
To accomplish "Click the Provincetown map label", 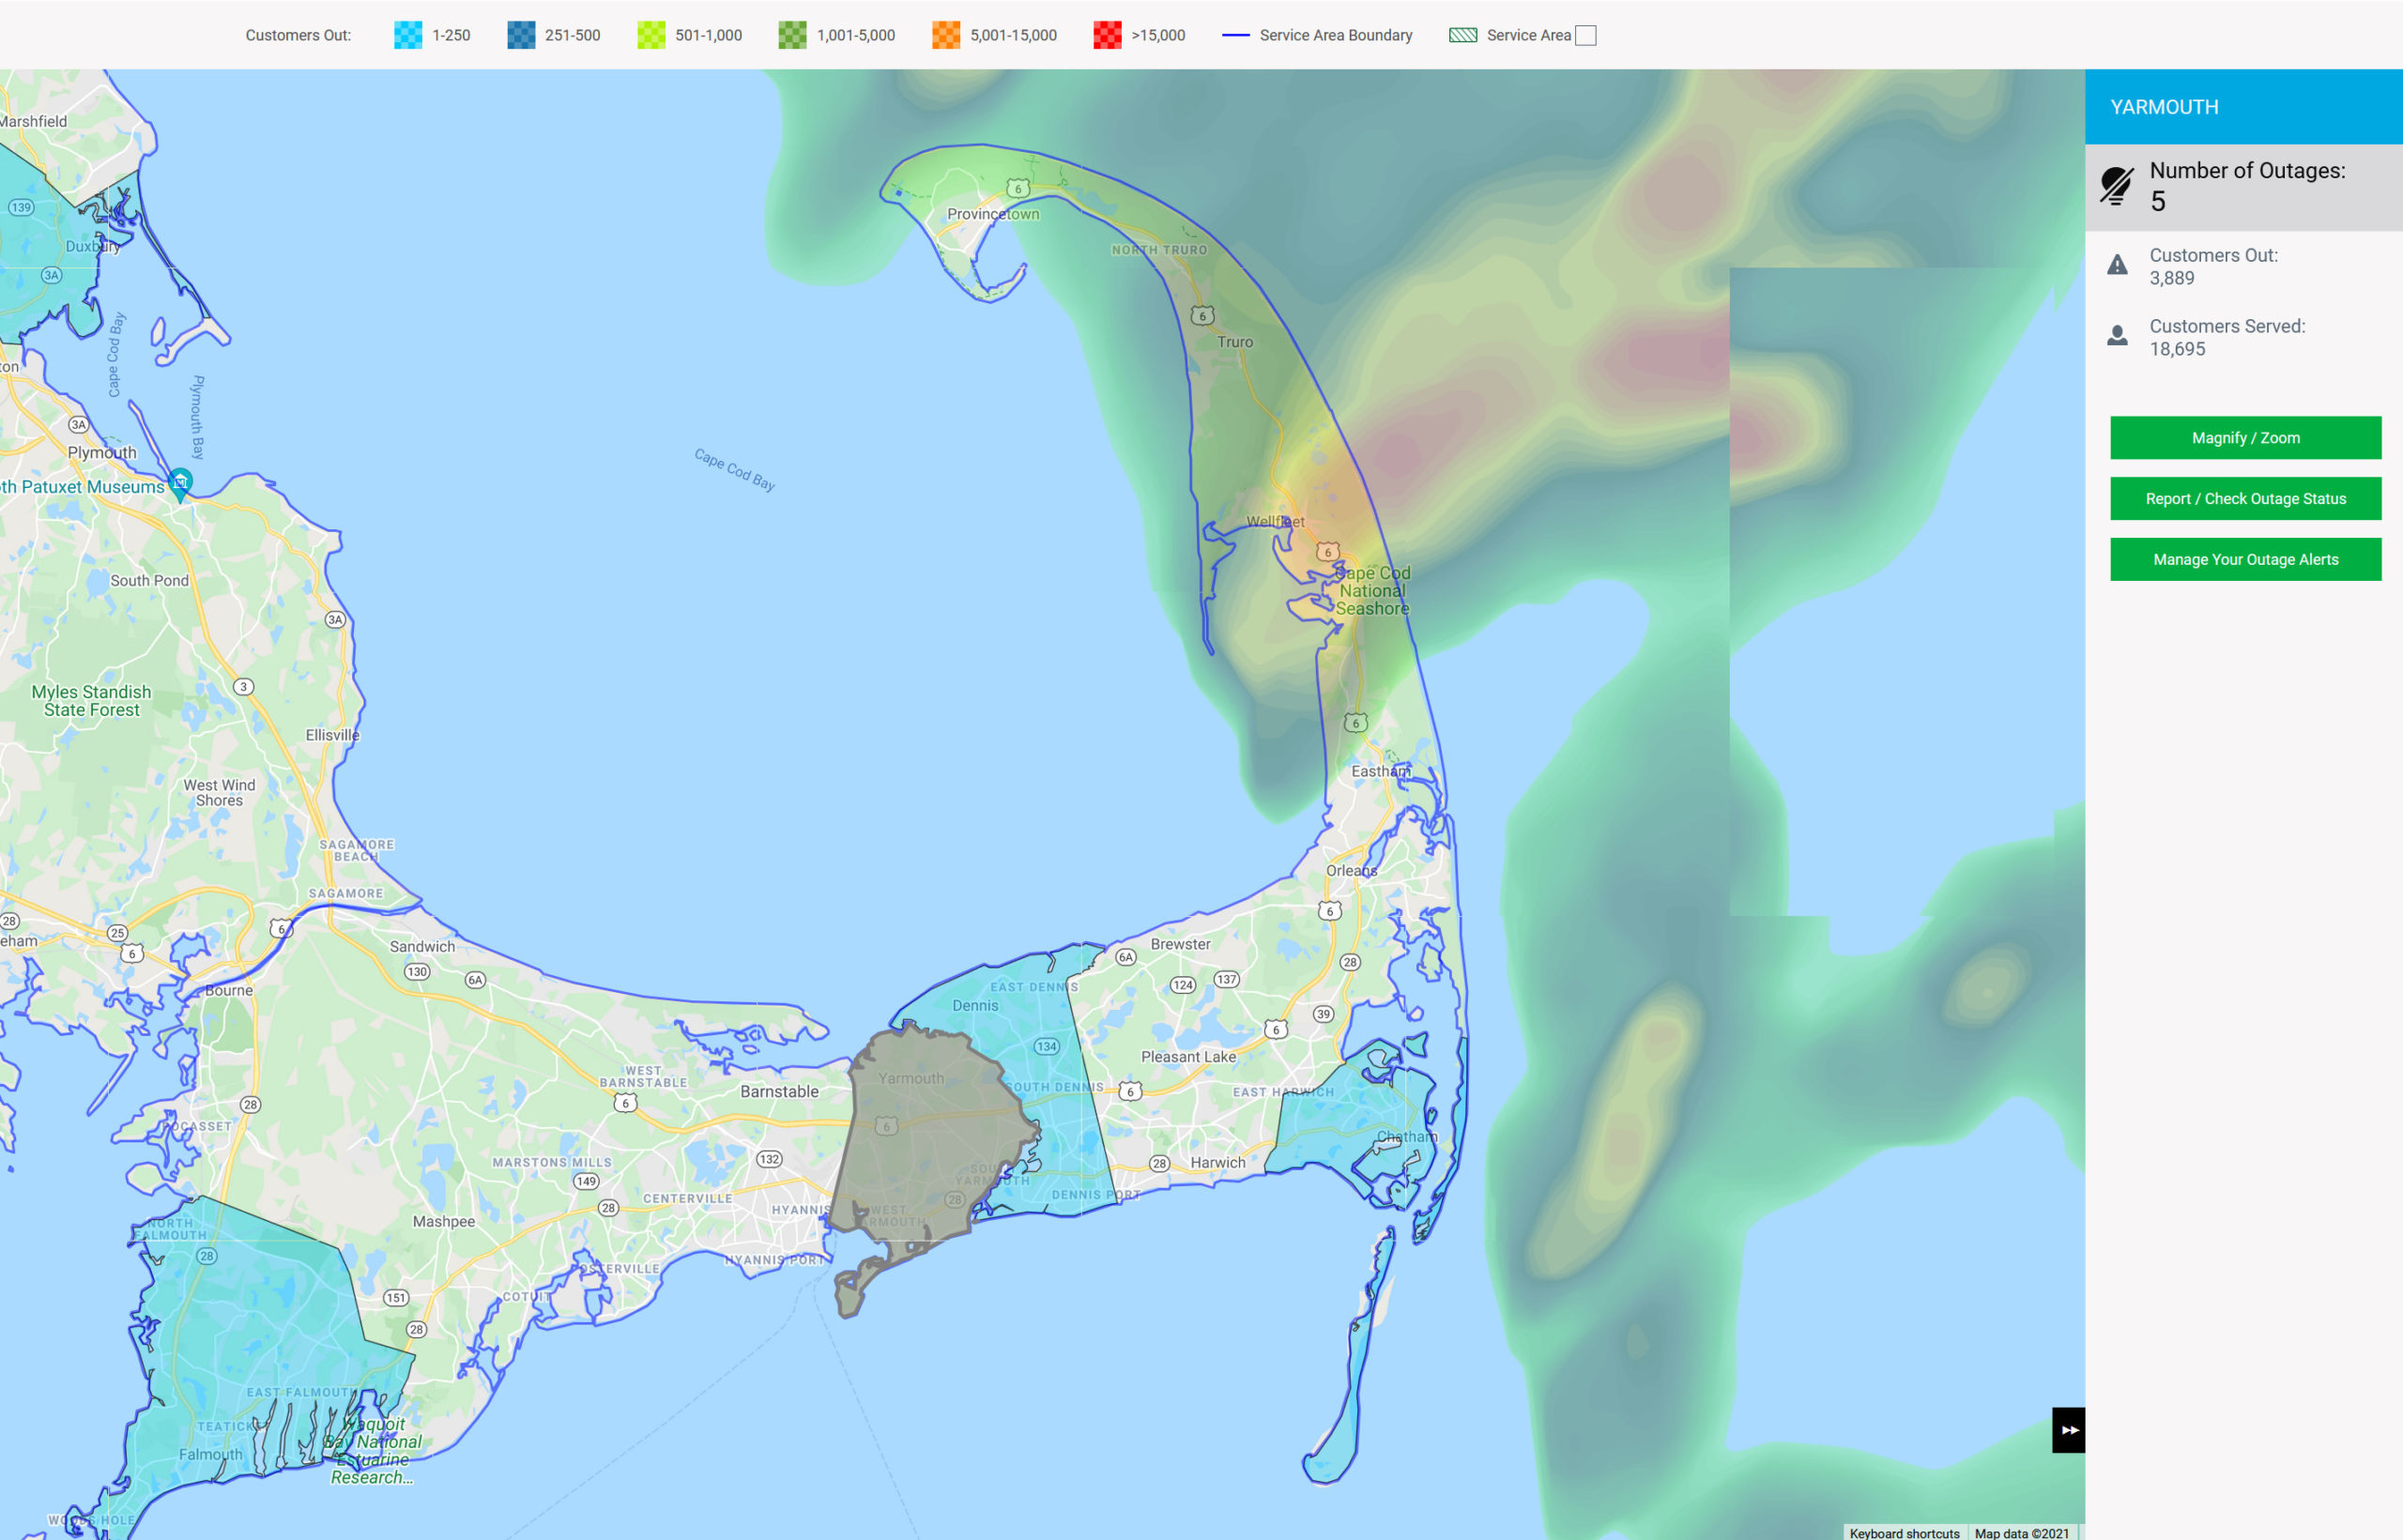I will [x=993, y=214].
